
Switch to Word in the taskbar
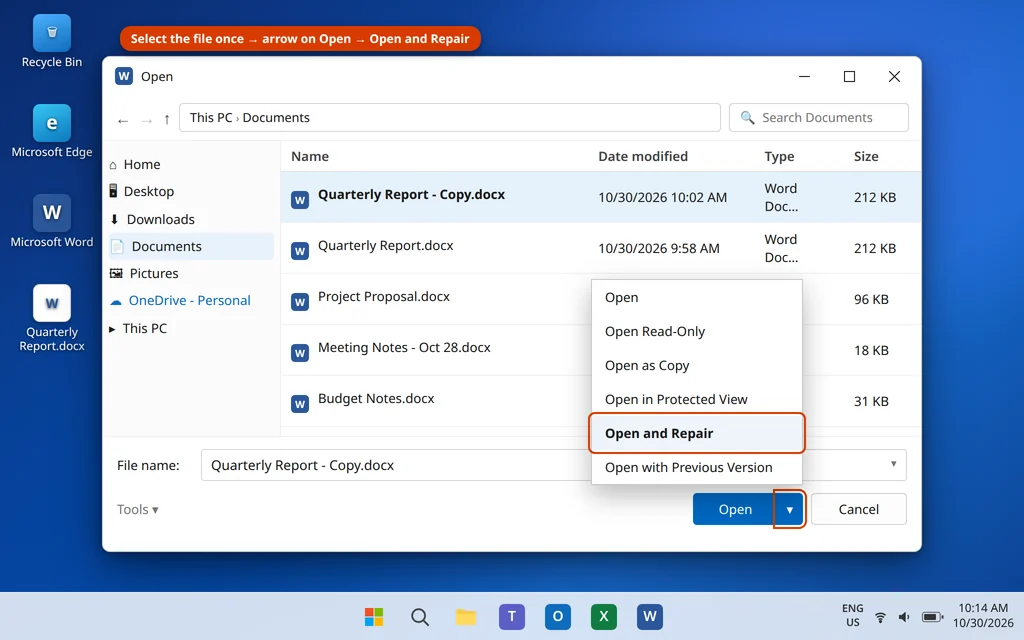pyautogui.click(x=650, y=616)
